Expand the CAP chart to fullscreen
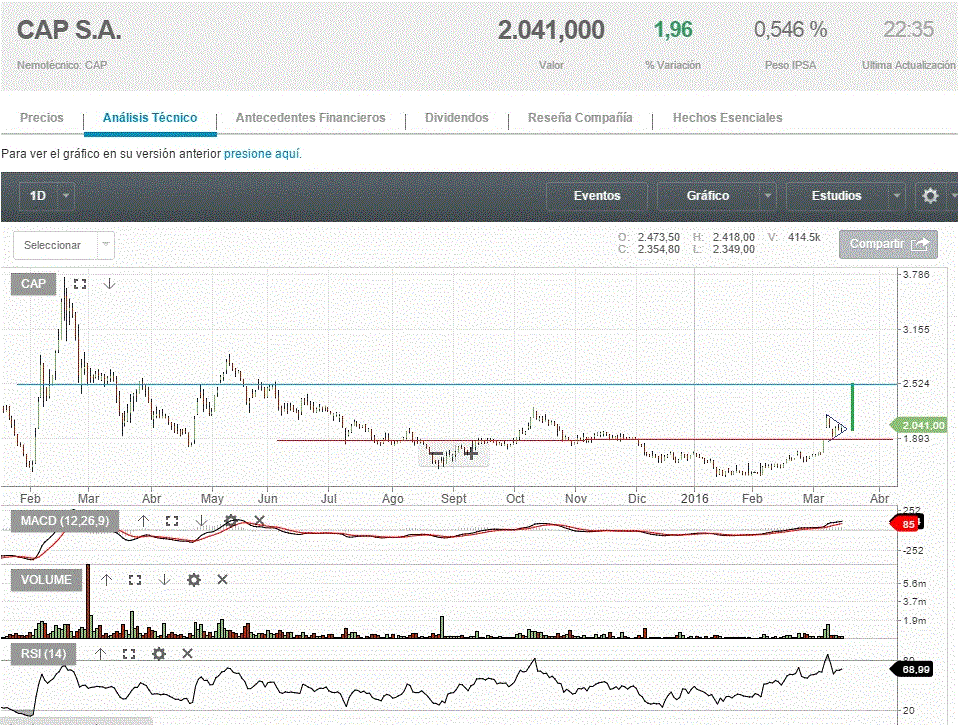 pos(80,284)
